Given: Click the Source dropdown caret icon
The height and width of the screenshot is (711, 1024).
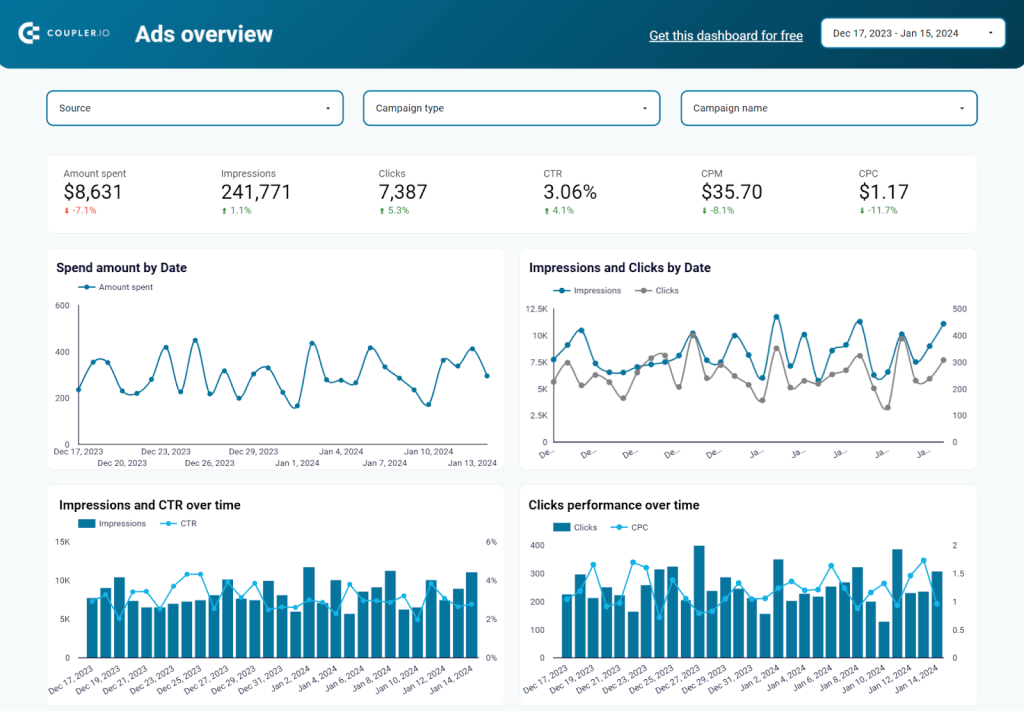Looking at the screenshot, I should click(330, 107).
